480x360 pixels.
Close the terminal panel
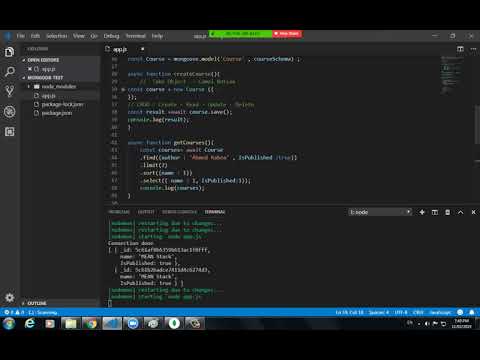pos(473,212)
